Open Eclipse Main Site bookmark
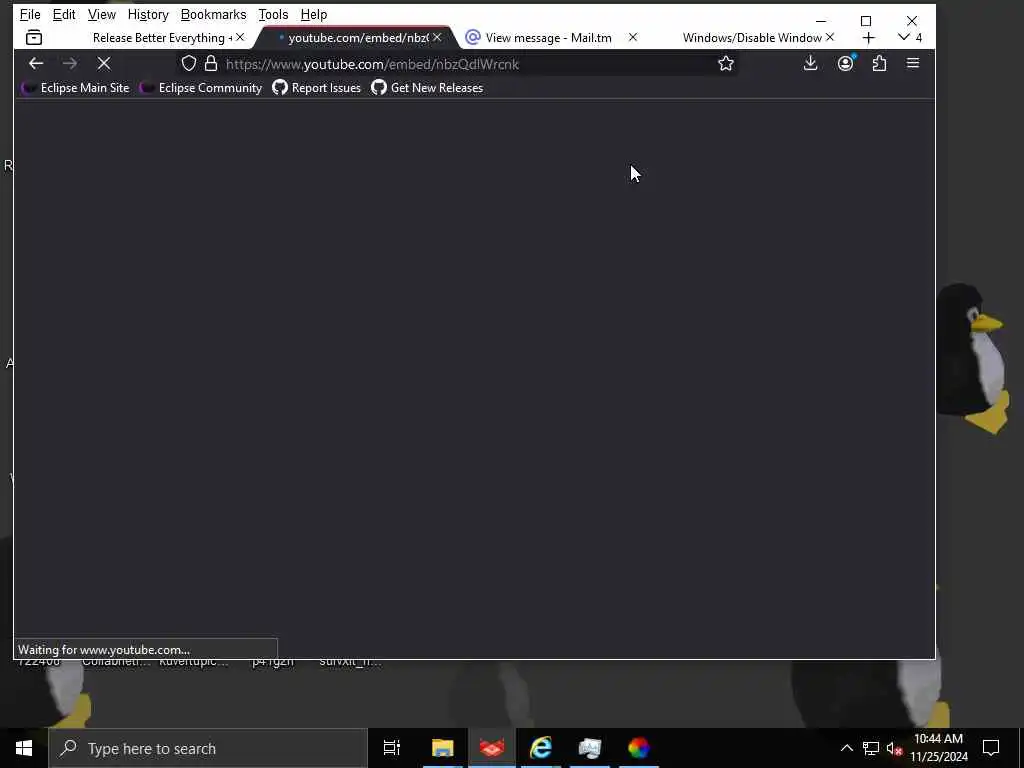1024x768 pixels. tap(75, 88)
